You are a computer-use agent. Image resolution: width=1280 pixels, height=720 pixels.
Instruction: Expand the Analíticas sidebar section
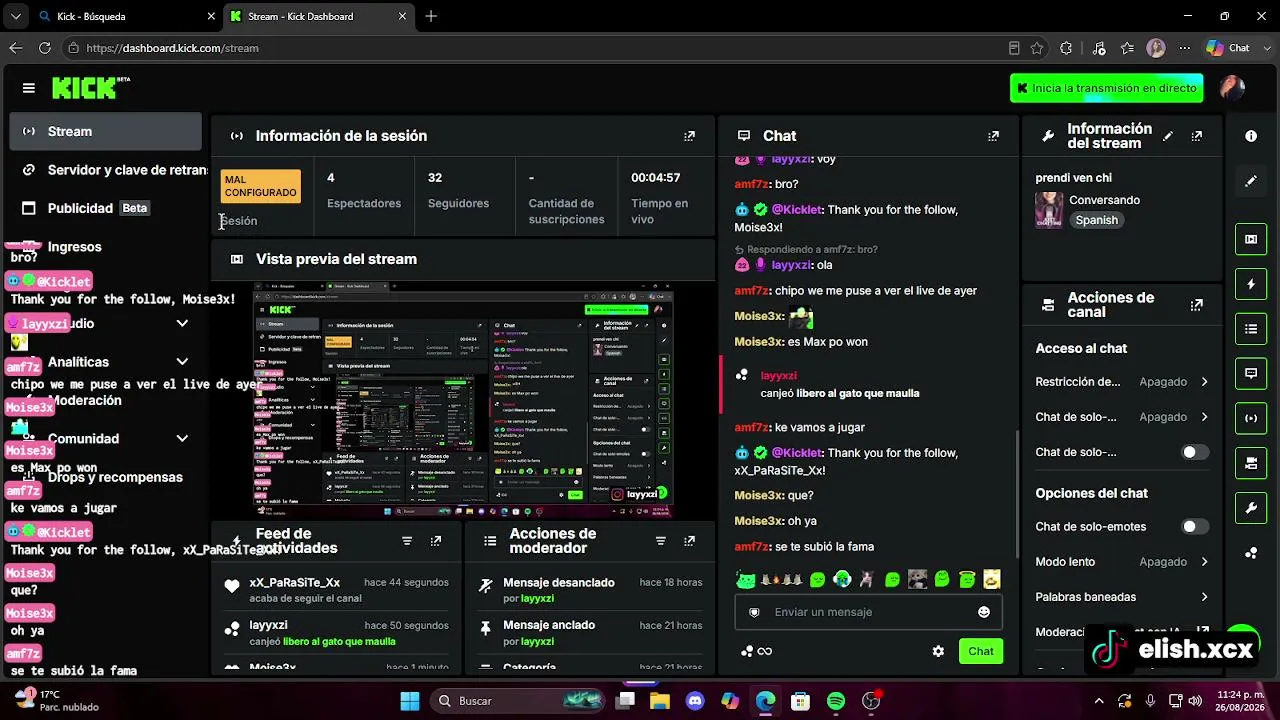[182, 362]
